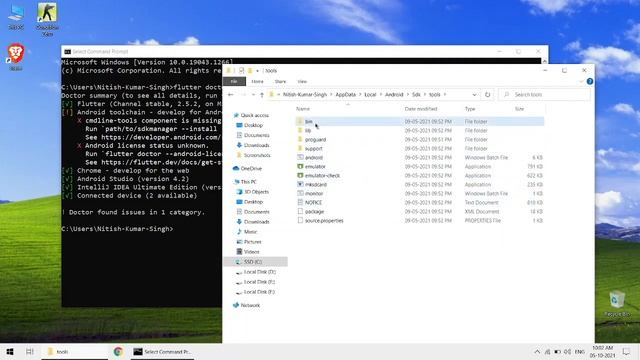Viewport: 640px width, 360px height.
Task: Switch ENG input language in the tray
Action: click(580, 351)
